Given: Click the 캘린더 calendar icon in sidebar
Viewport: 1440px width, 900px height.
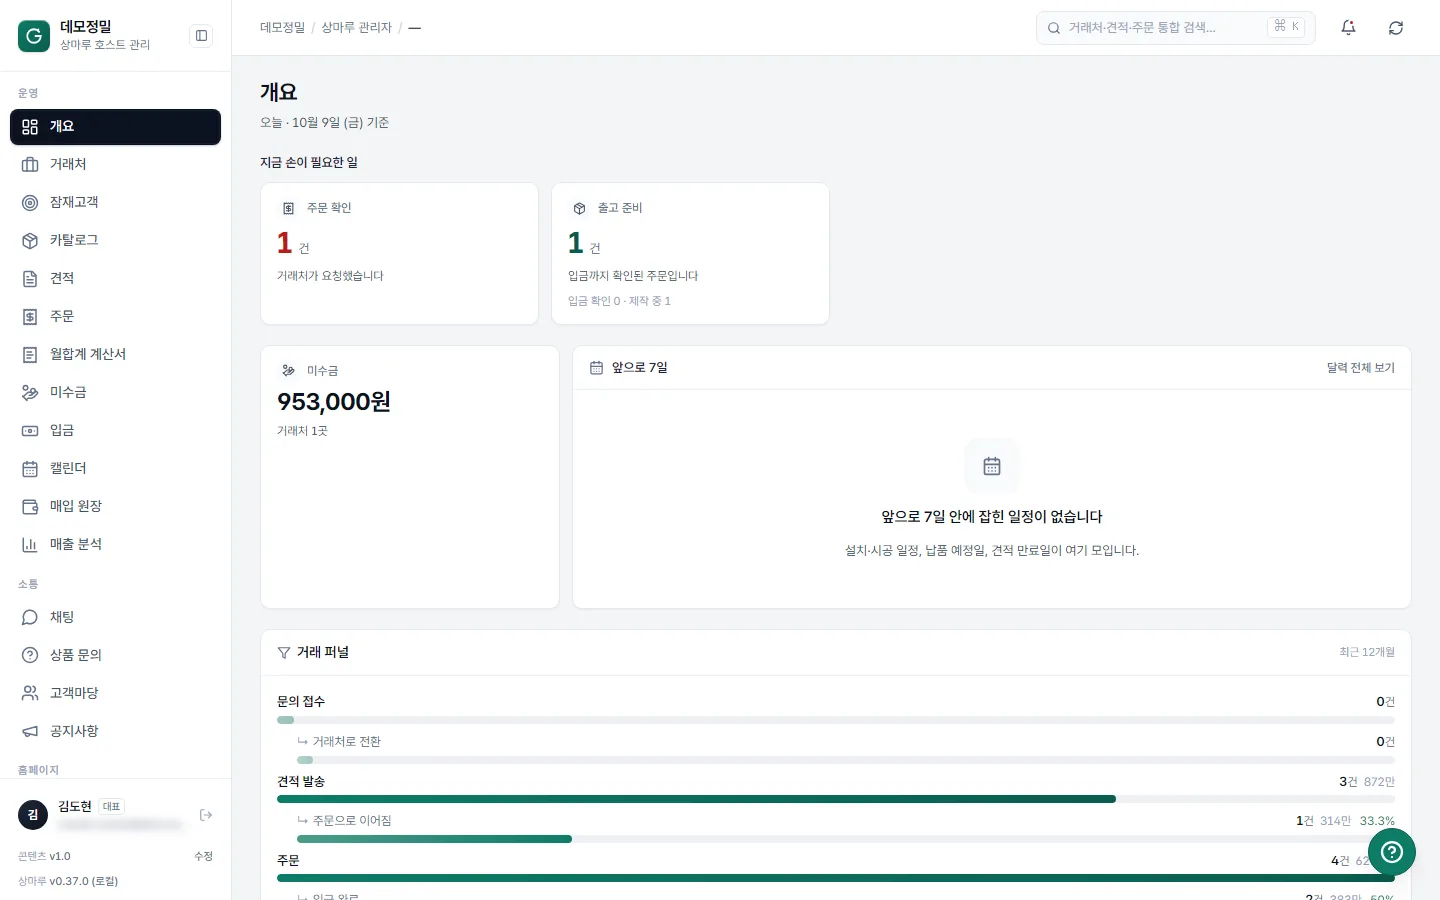Looking at the screenshot, I should click(30, 468).
